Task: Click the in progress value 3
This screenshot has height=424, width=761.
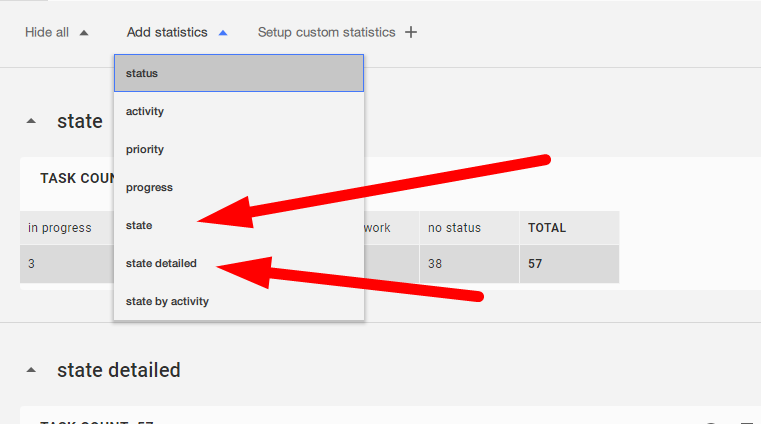Action: coord(32,264)
